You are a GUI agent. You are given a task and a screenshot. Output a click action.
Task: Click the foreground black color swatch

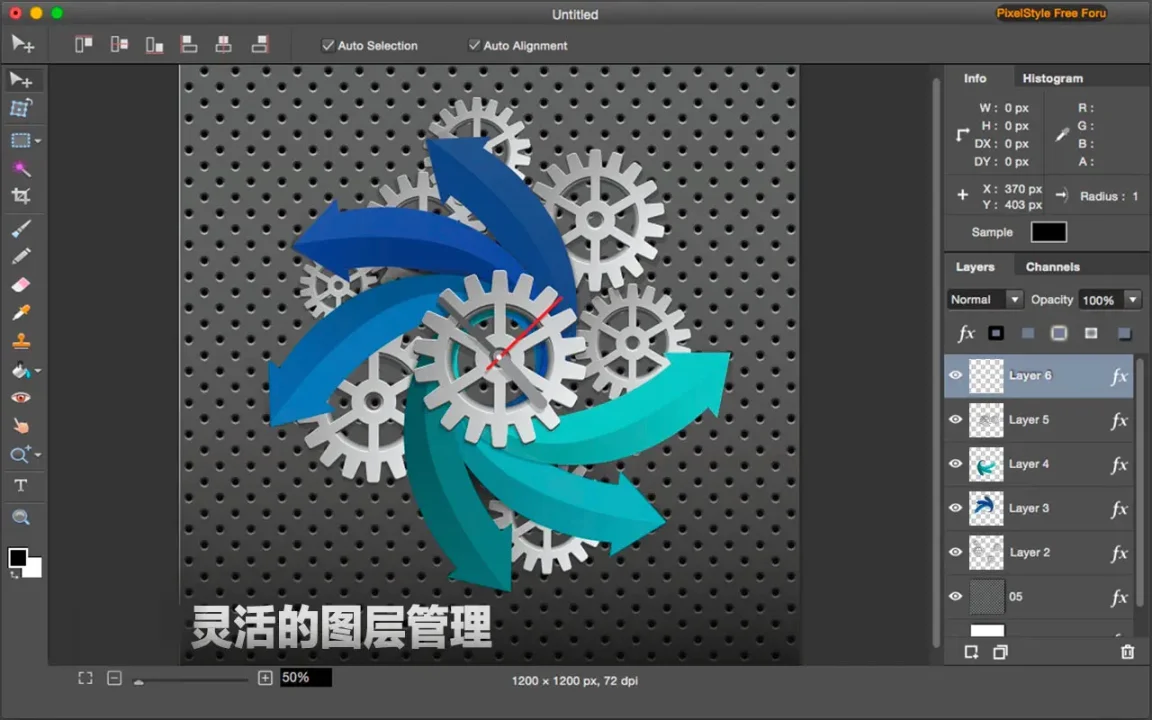(x=18, y=558)
